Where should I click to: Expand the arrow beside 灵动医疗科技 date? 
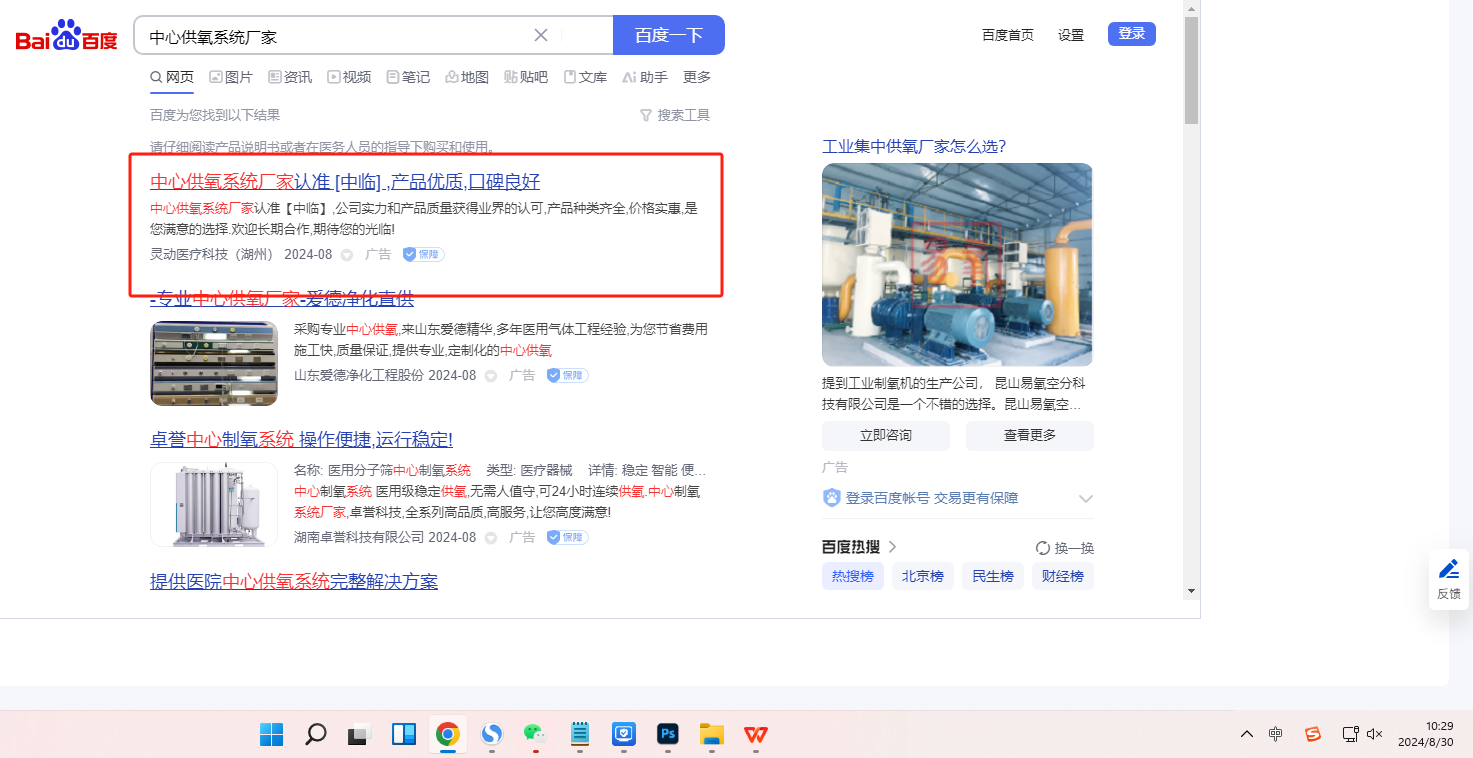pos(347,255)
